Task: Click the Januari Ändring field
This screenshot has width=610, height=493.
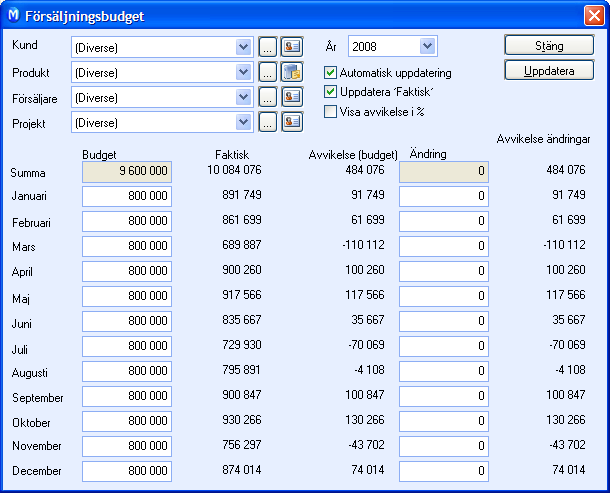Action: pyautogui.click(x=444, y=196)
